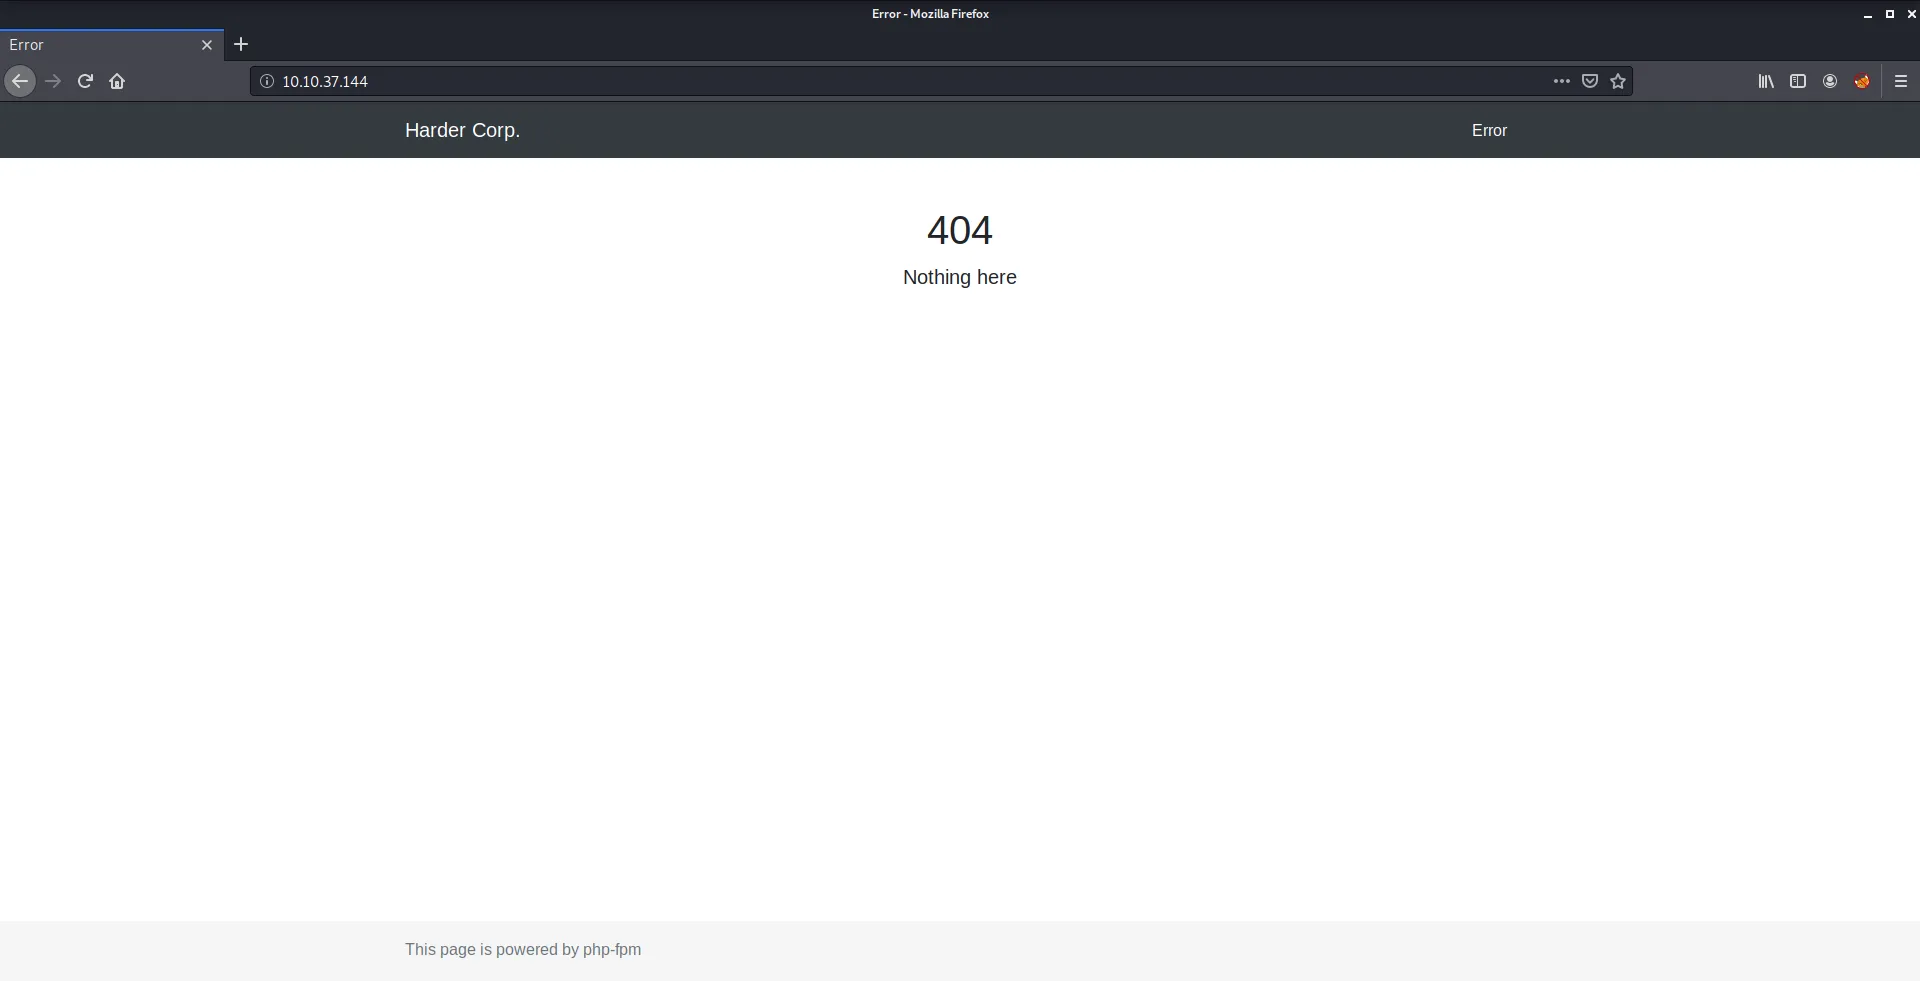
Task: Click the orange extension icon in toolbar
Action: [x=1862, y=81]
